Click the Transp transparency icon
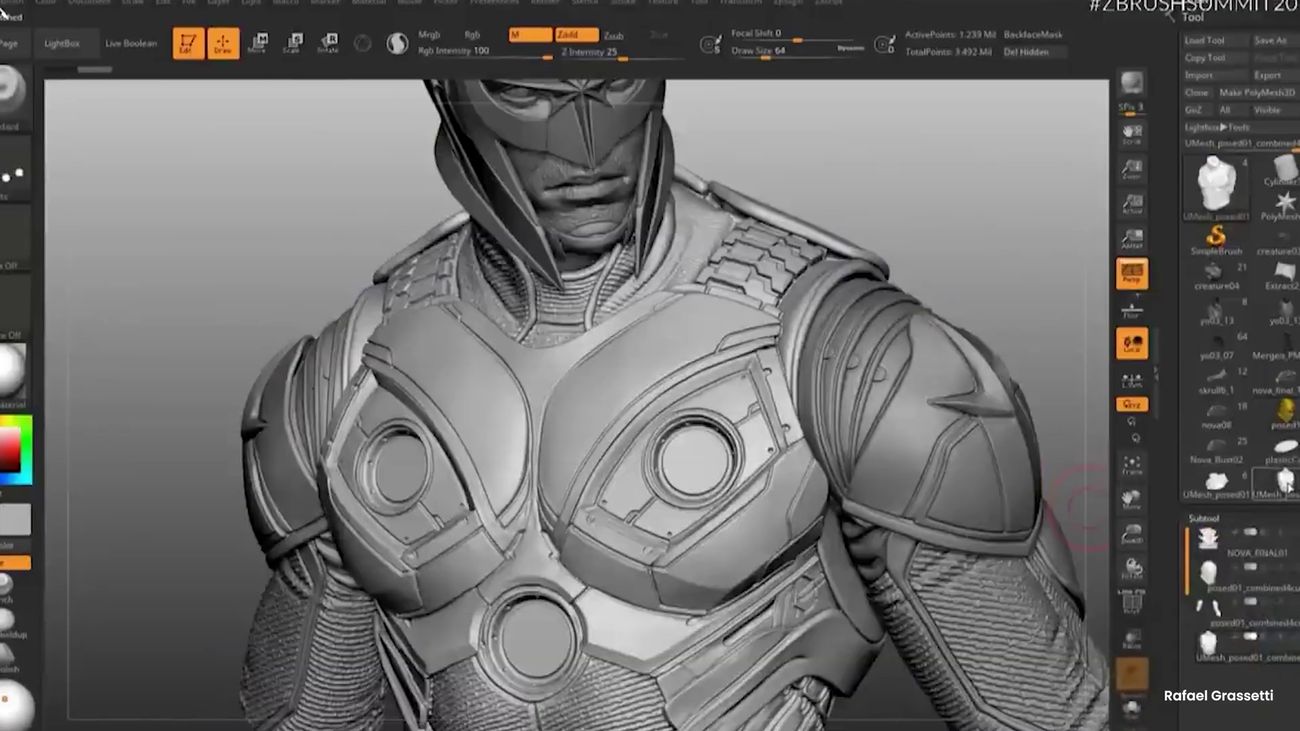This screenshot has width=1300, height=731. point(1132,640)
